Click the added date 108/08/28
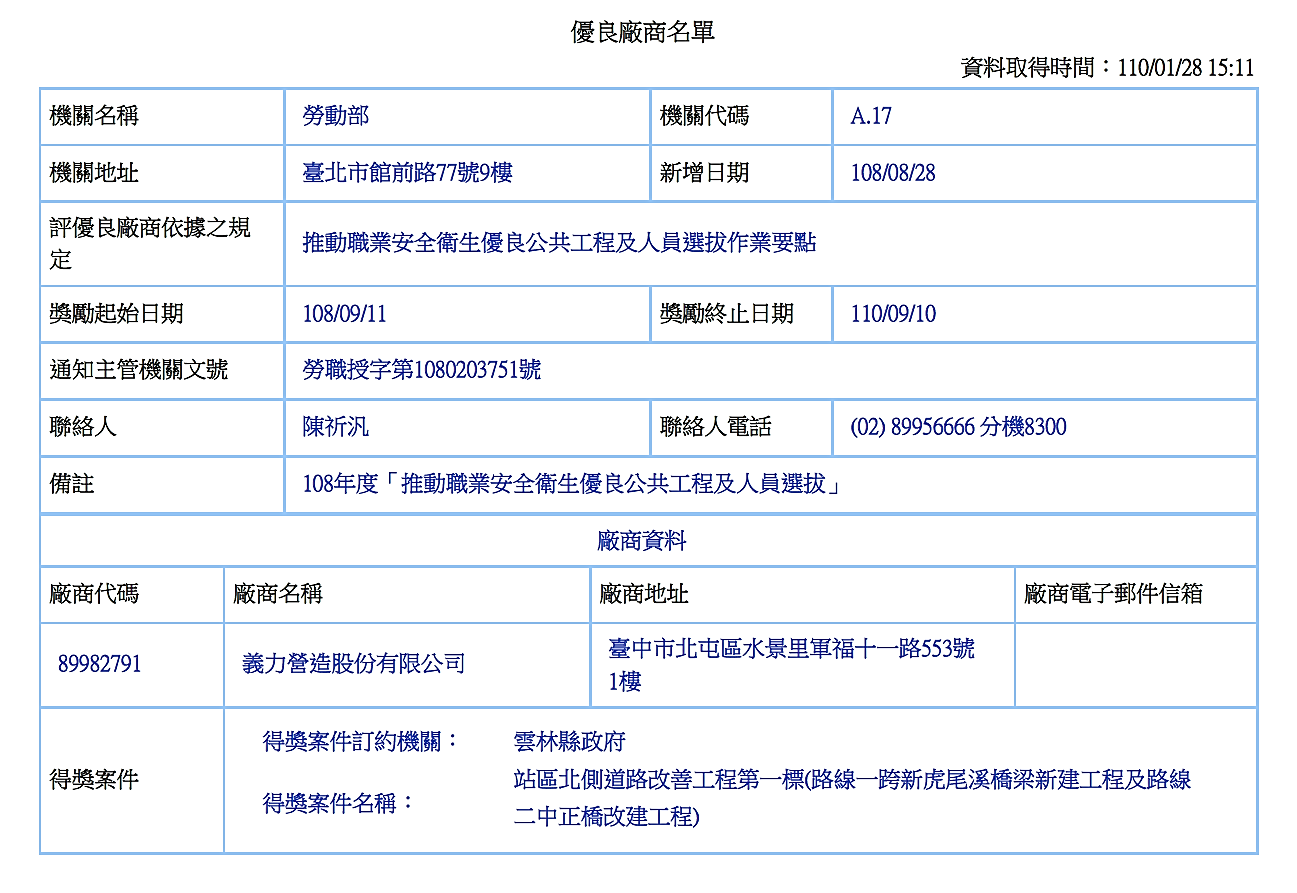This screenshot has width=1297, height=893. [x=893, y=173]
